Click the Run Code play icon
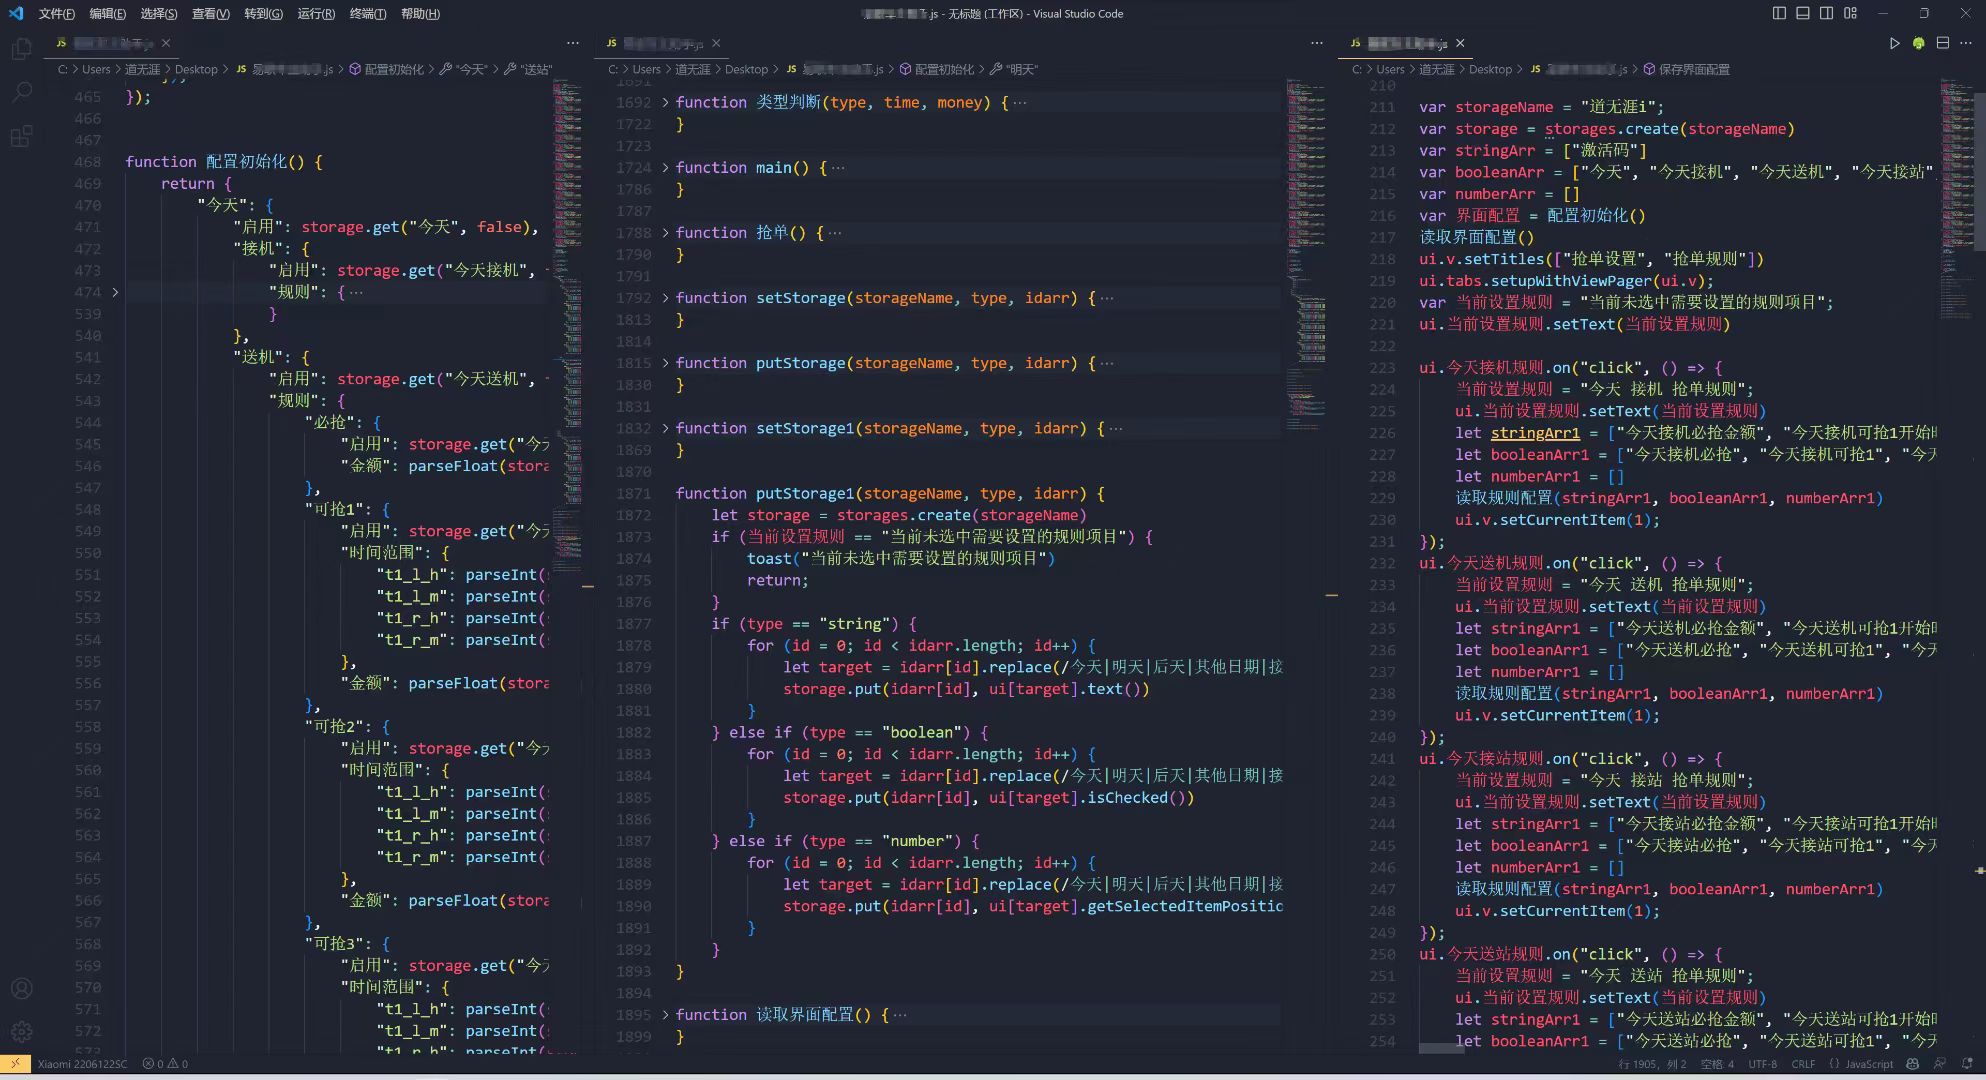Image resolution: width=1986 pixels, height=1080 pixels. pos(1894,43)
